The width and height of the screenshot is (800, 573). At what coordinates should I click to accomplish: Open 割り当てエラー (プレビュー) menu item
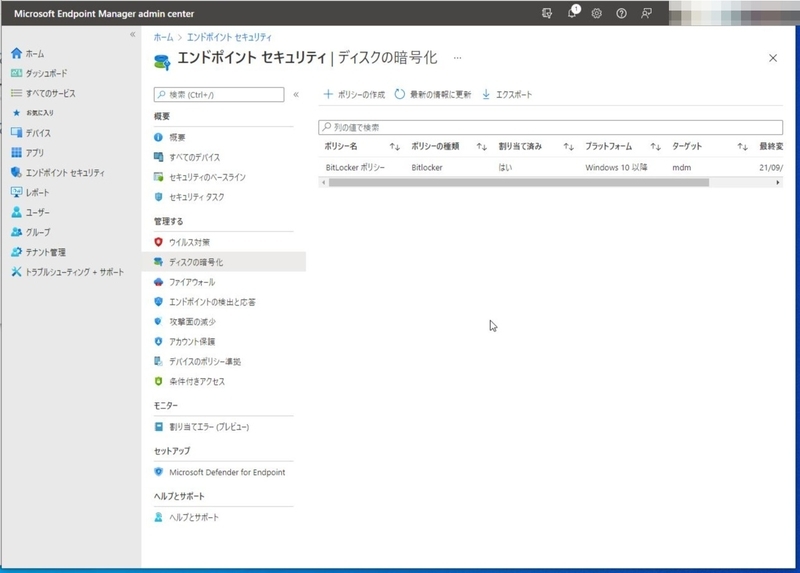[x=209, y=427]
